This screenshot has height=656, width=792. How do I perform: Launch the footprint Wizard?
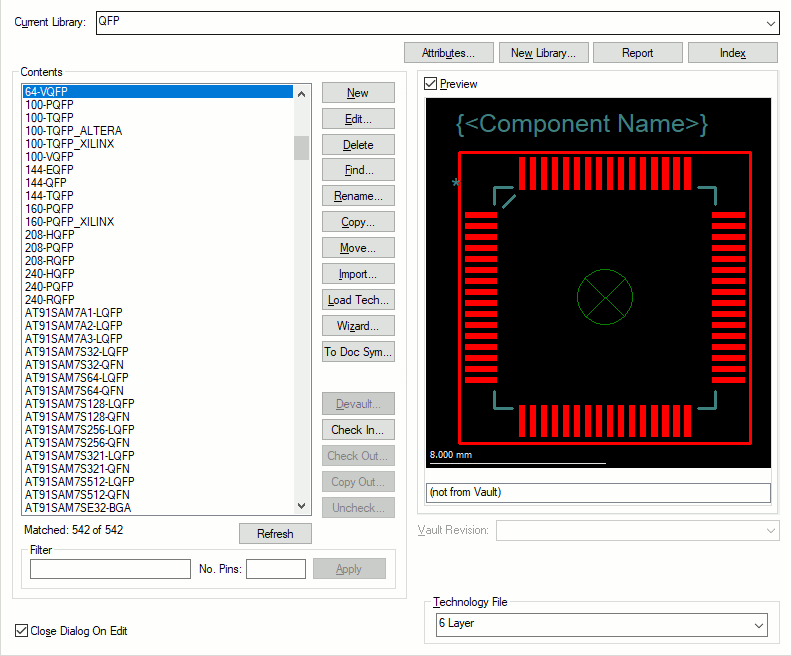[358, 326]
